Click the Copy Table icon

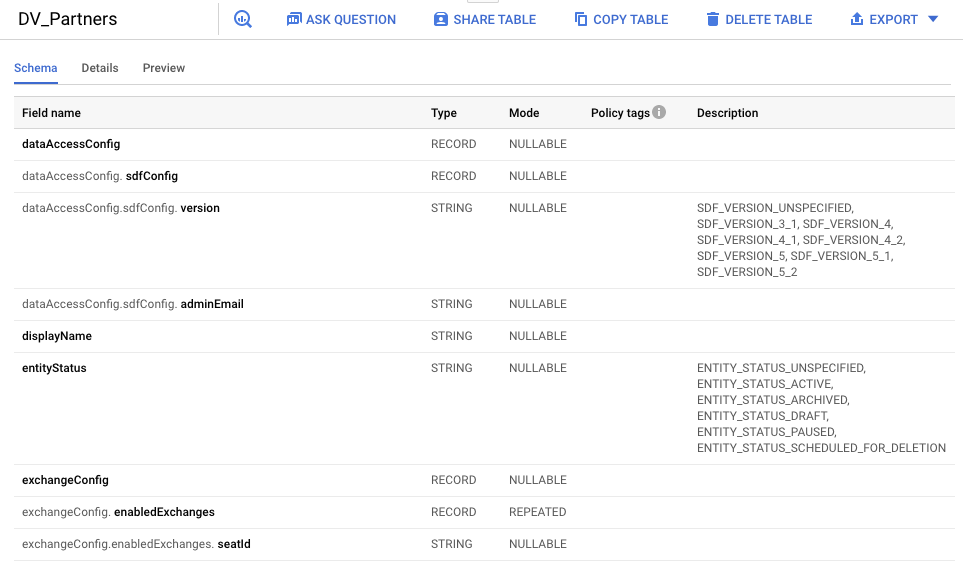(580, 19)
